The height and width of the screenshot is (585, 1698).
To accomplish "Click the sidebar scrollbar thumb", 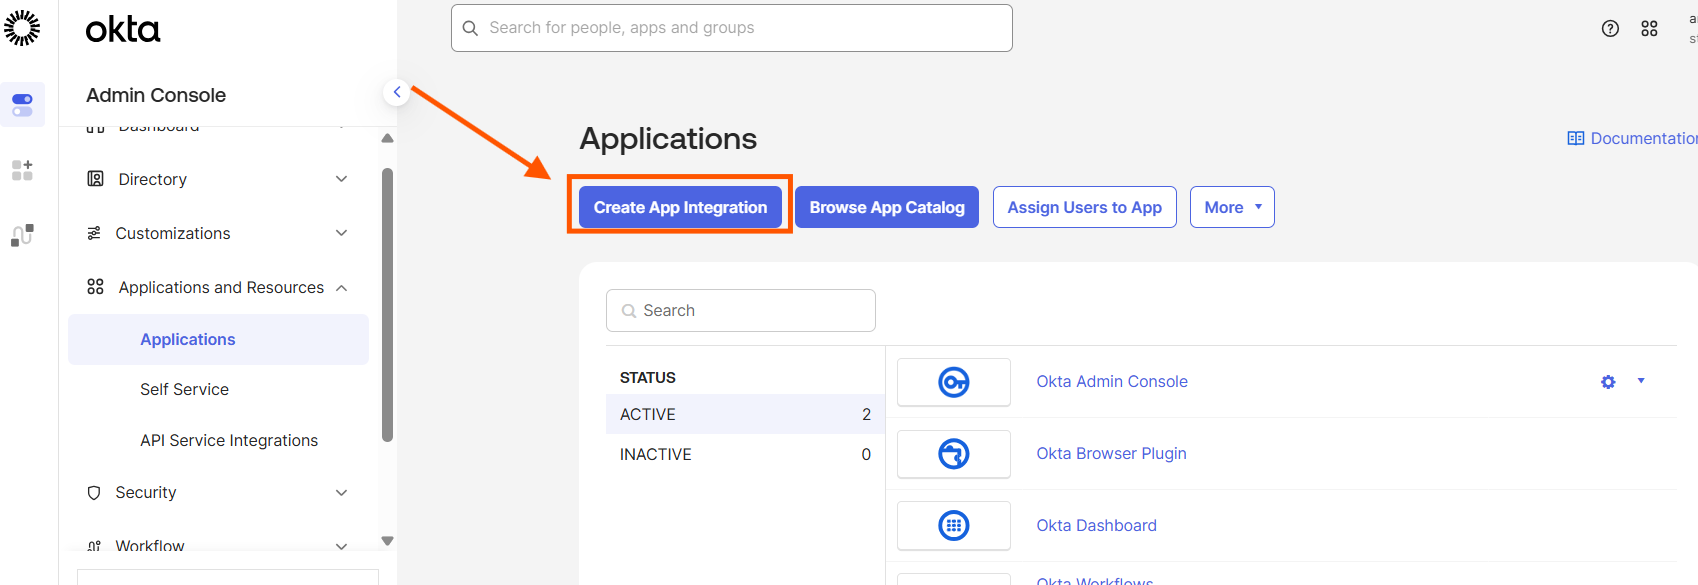I will [x=387, y=305].
